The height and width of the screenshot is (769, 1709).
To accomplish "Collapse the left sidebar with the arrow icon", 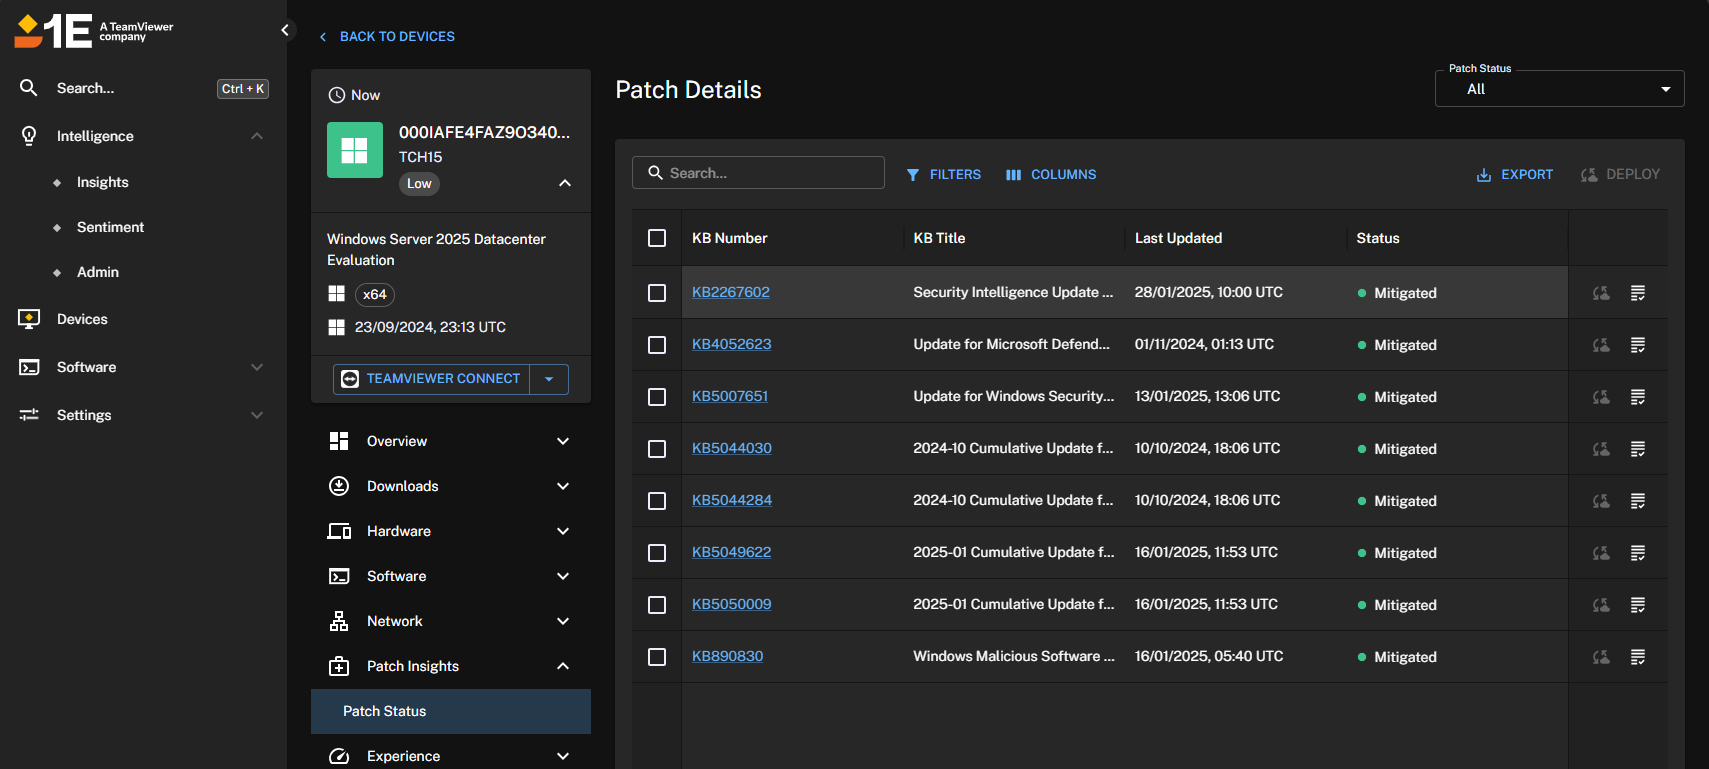I will [285, 30].
